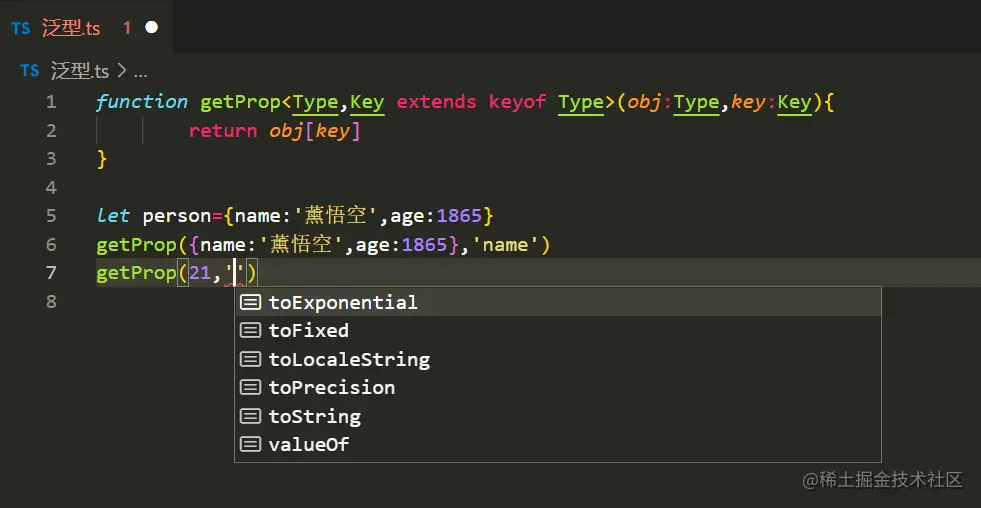Choose the toString suggestion
The image size is (981, 508).
click(x=314, y=416)
